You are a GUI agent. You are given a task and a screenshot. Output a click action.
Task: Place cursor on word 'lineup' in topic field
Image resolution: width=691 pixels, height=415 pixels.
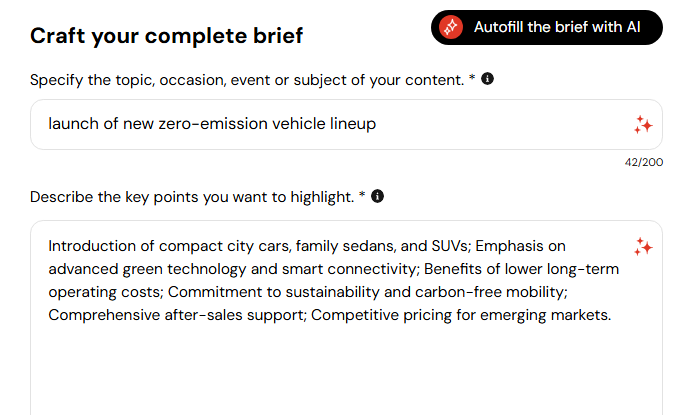[353, 124]
